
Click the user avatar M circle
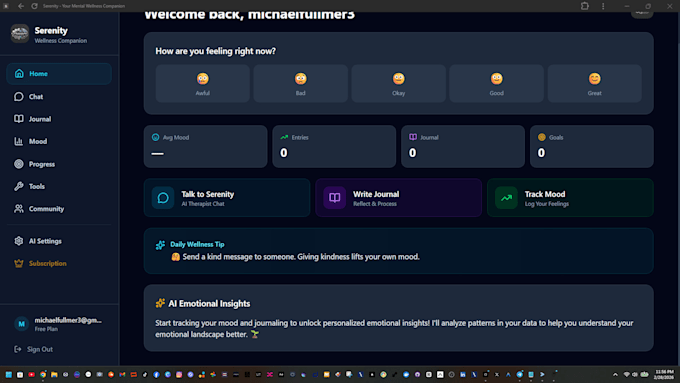21,324
